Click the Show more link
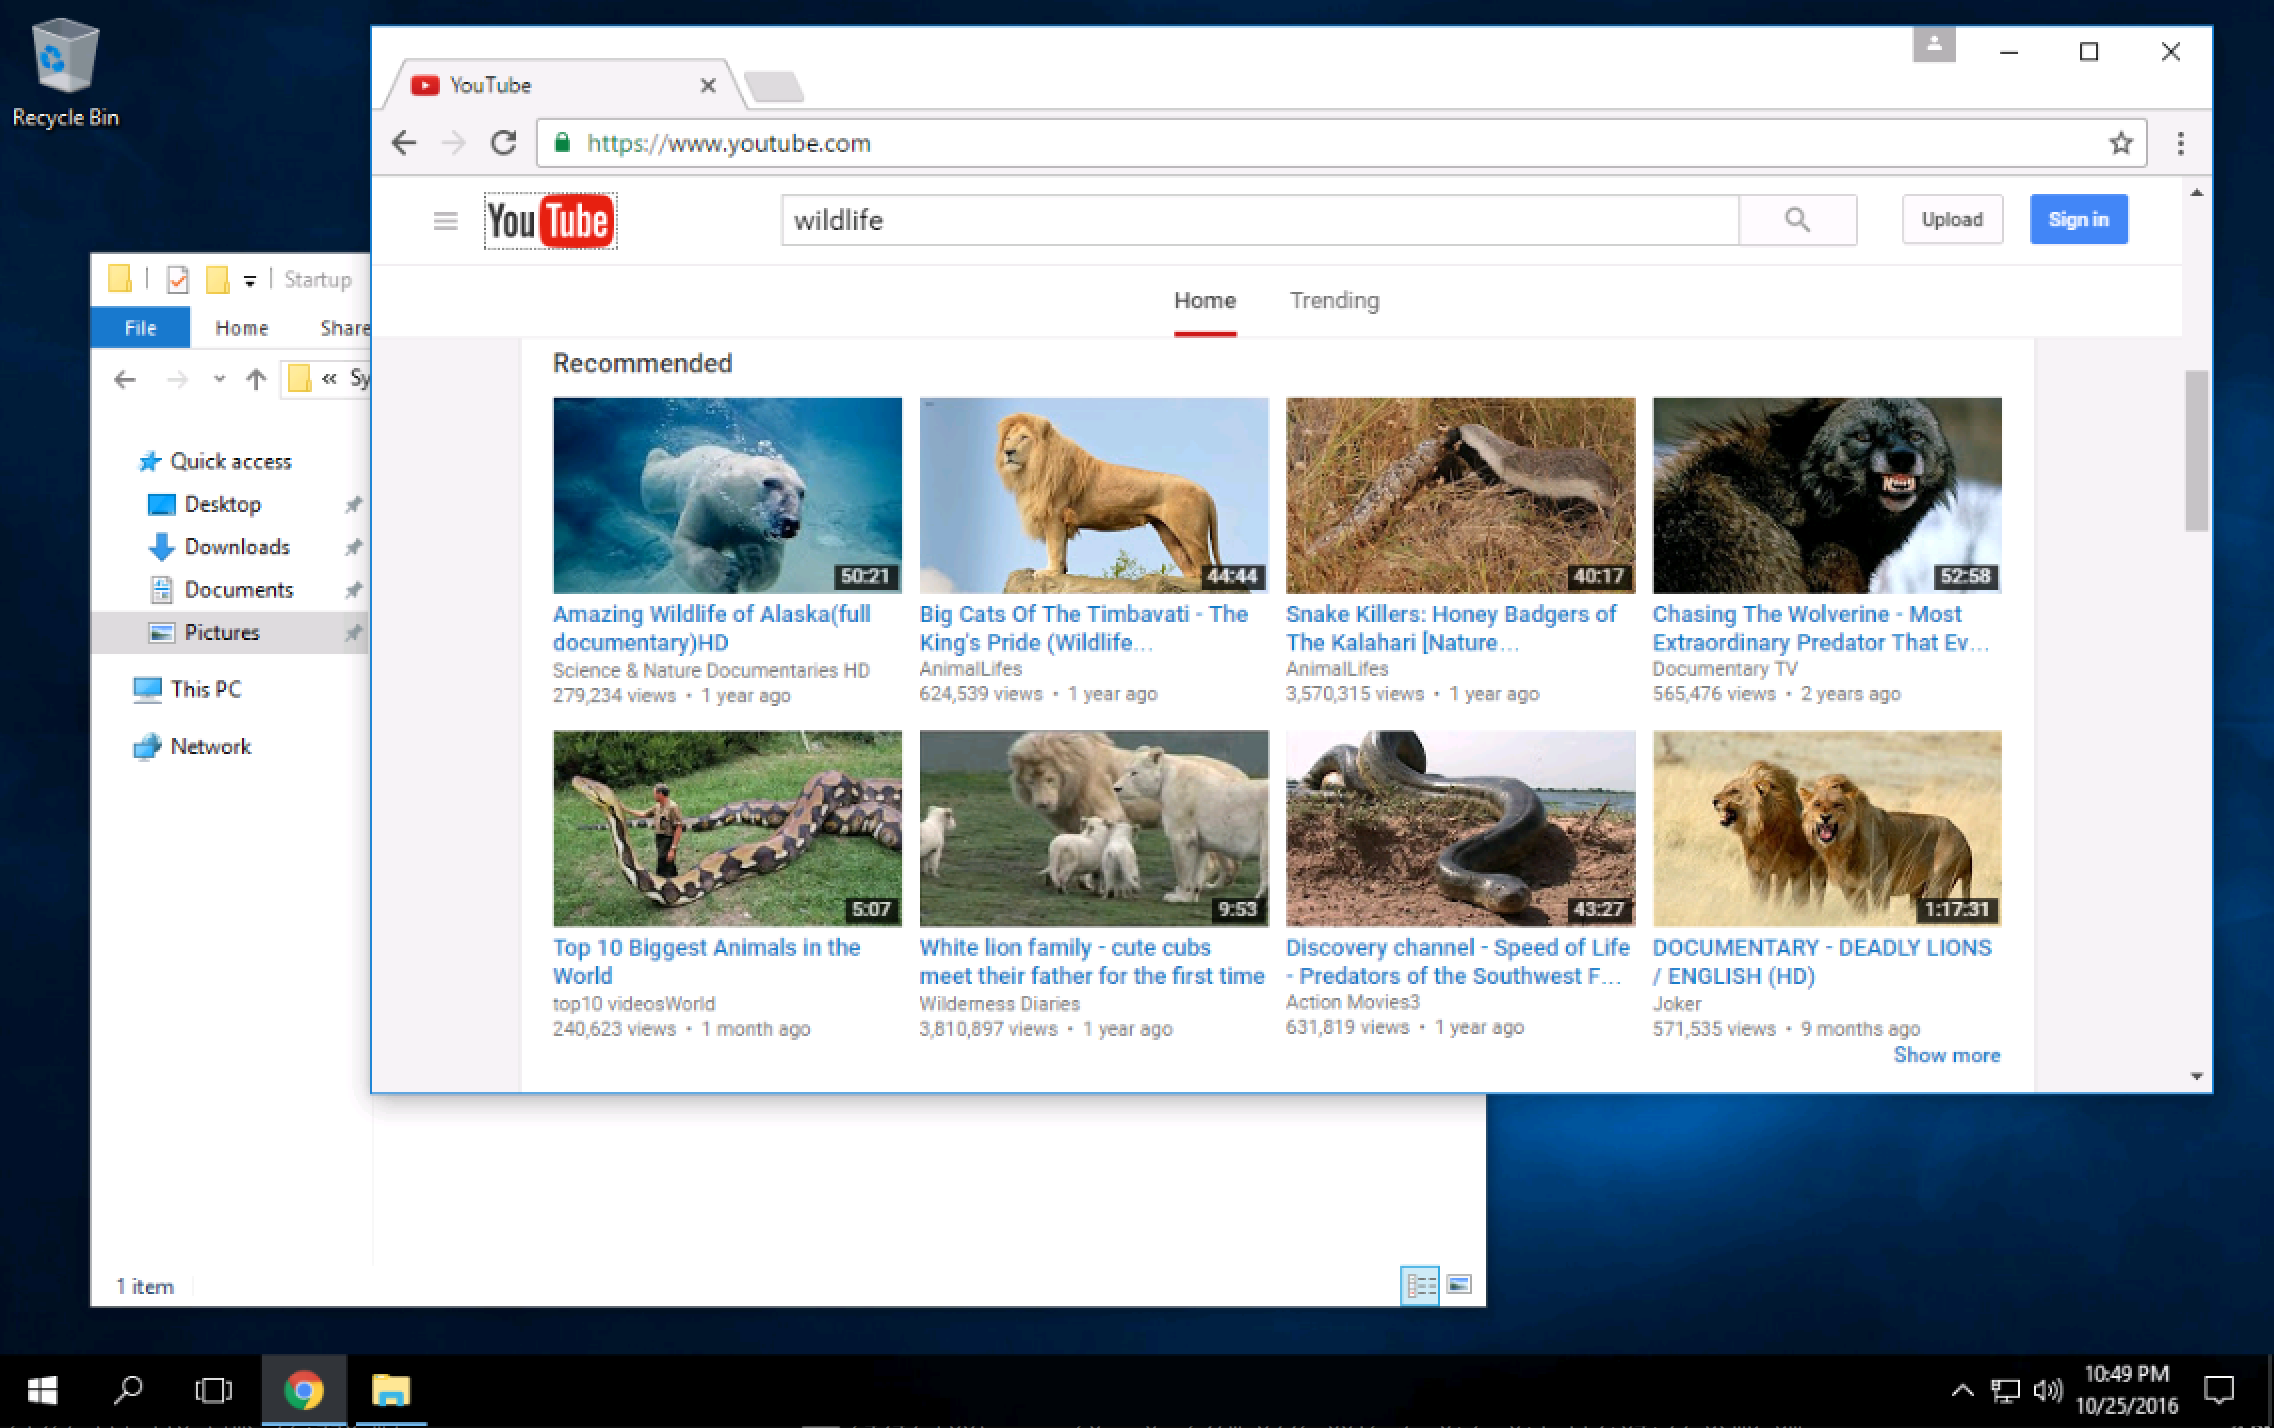The height and width of the screenshot is (1428, 2274). click(x=1946, y=1055)
